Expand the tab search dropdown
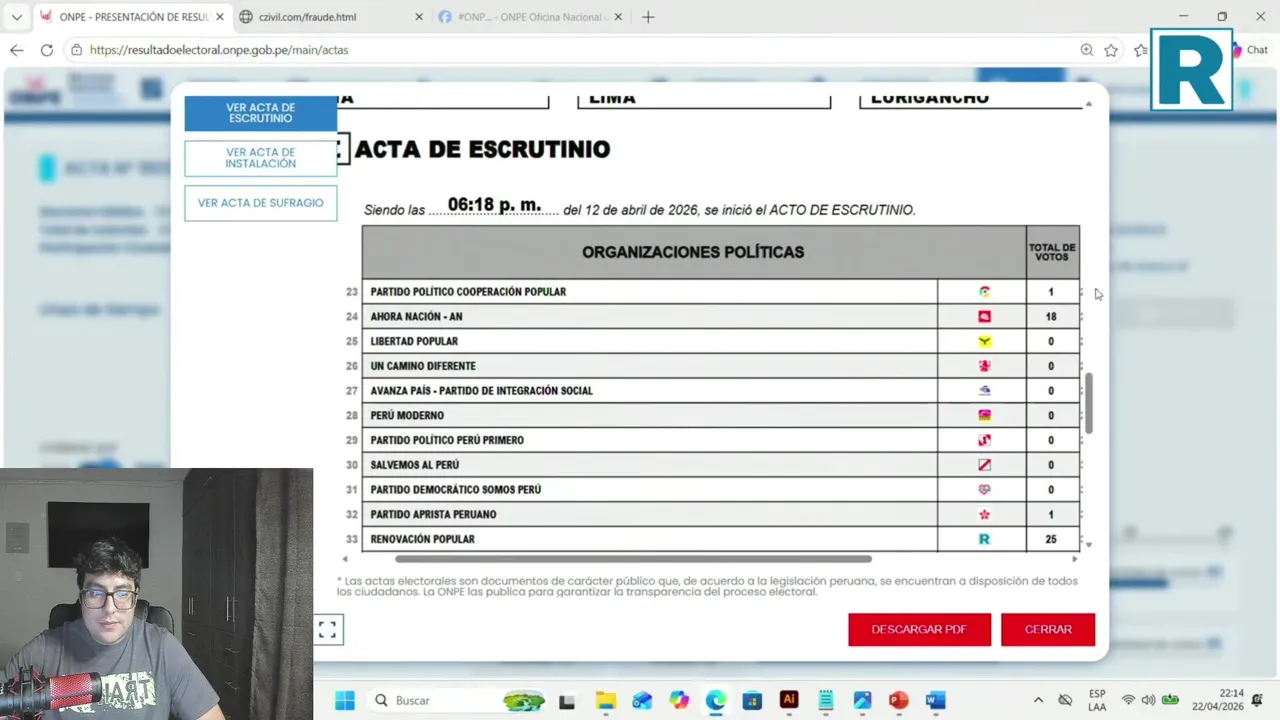 (x=16, y=17)
